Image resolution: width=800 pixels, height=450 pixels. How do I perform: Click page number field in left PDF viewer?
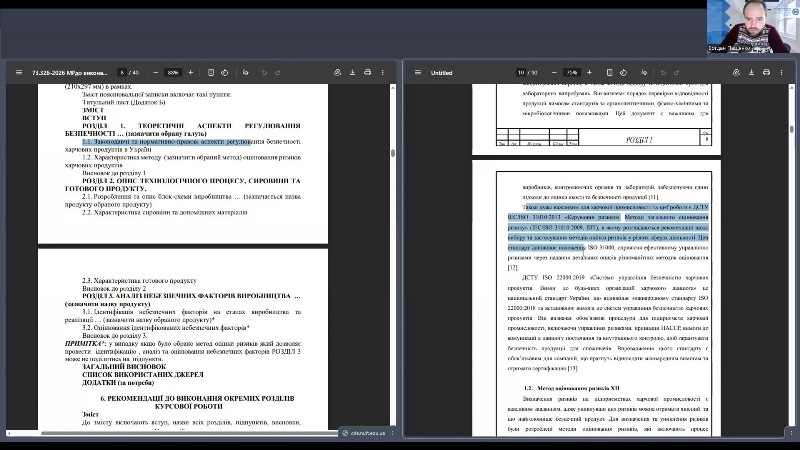pyautogui.click(x=122, y=72)
